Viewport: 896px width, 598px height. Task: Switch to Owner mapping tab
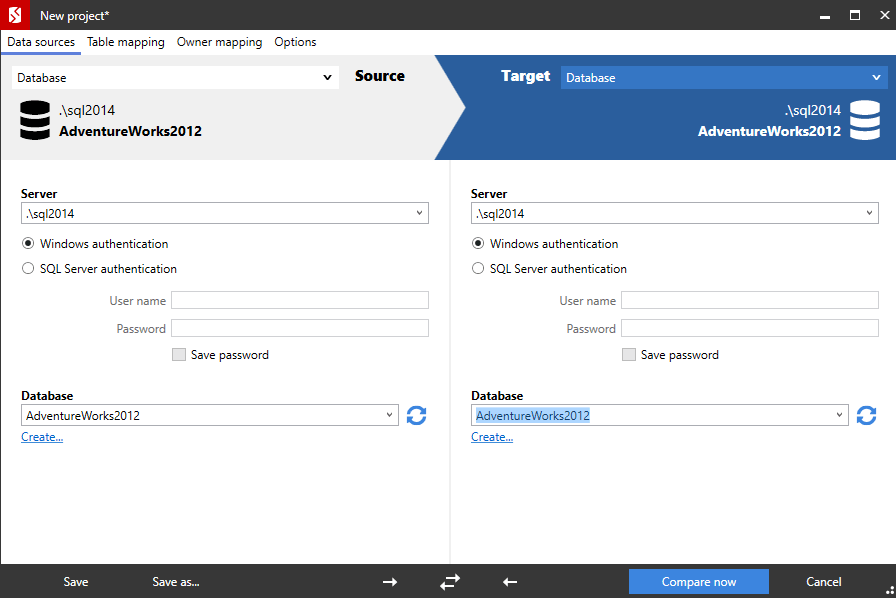coord(219,42)
